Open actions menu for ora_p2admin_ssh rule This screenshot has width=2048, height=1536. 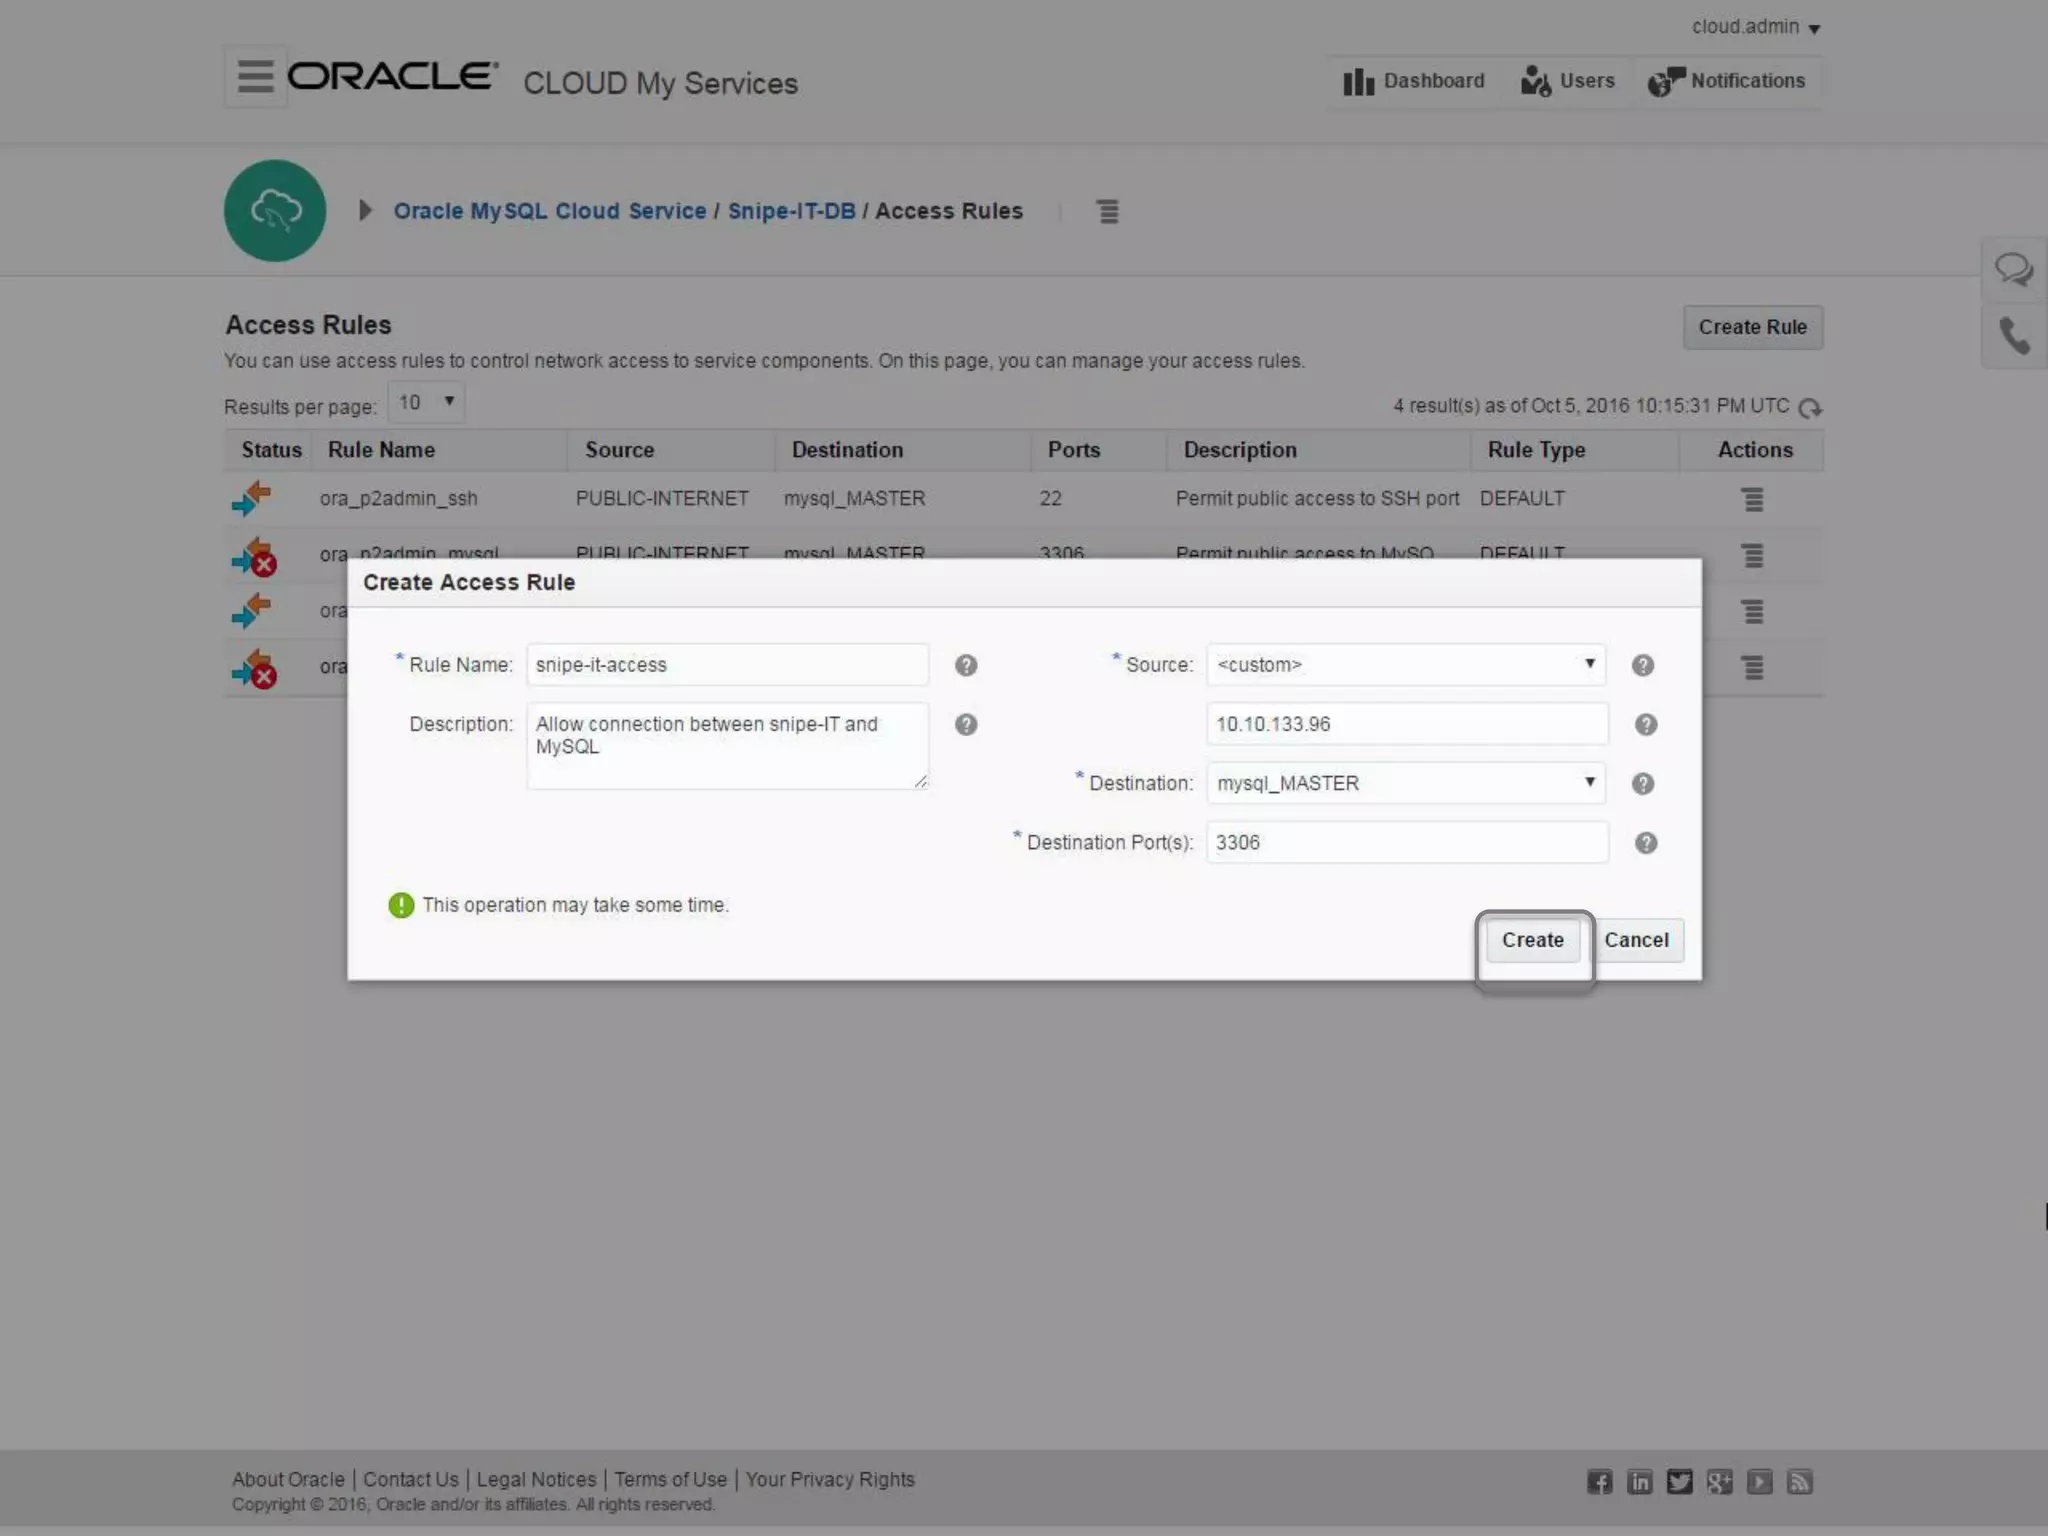(x=1752, y=499)
